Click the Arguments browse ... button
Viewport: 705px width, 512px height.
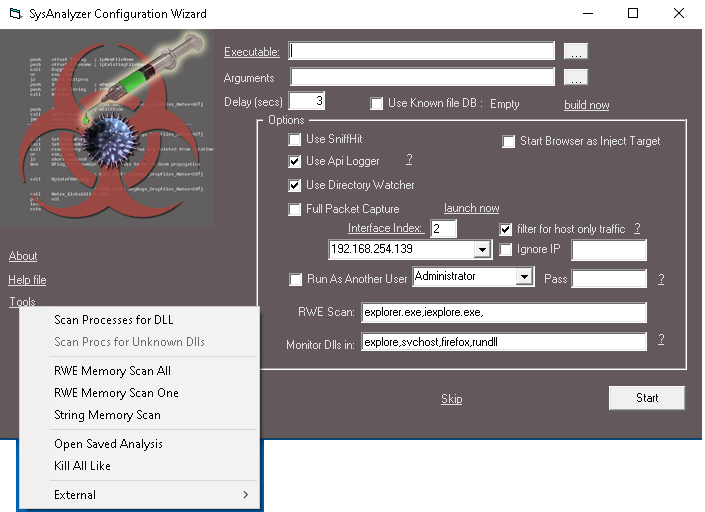tap(576, 77)
